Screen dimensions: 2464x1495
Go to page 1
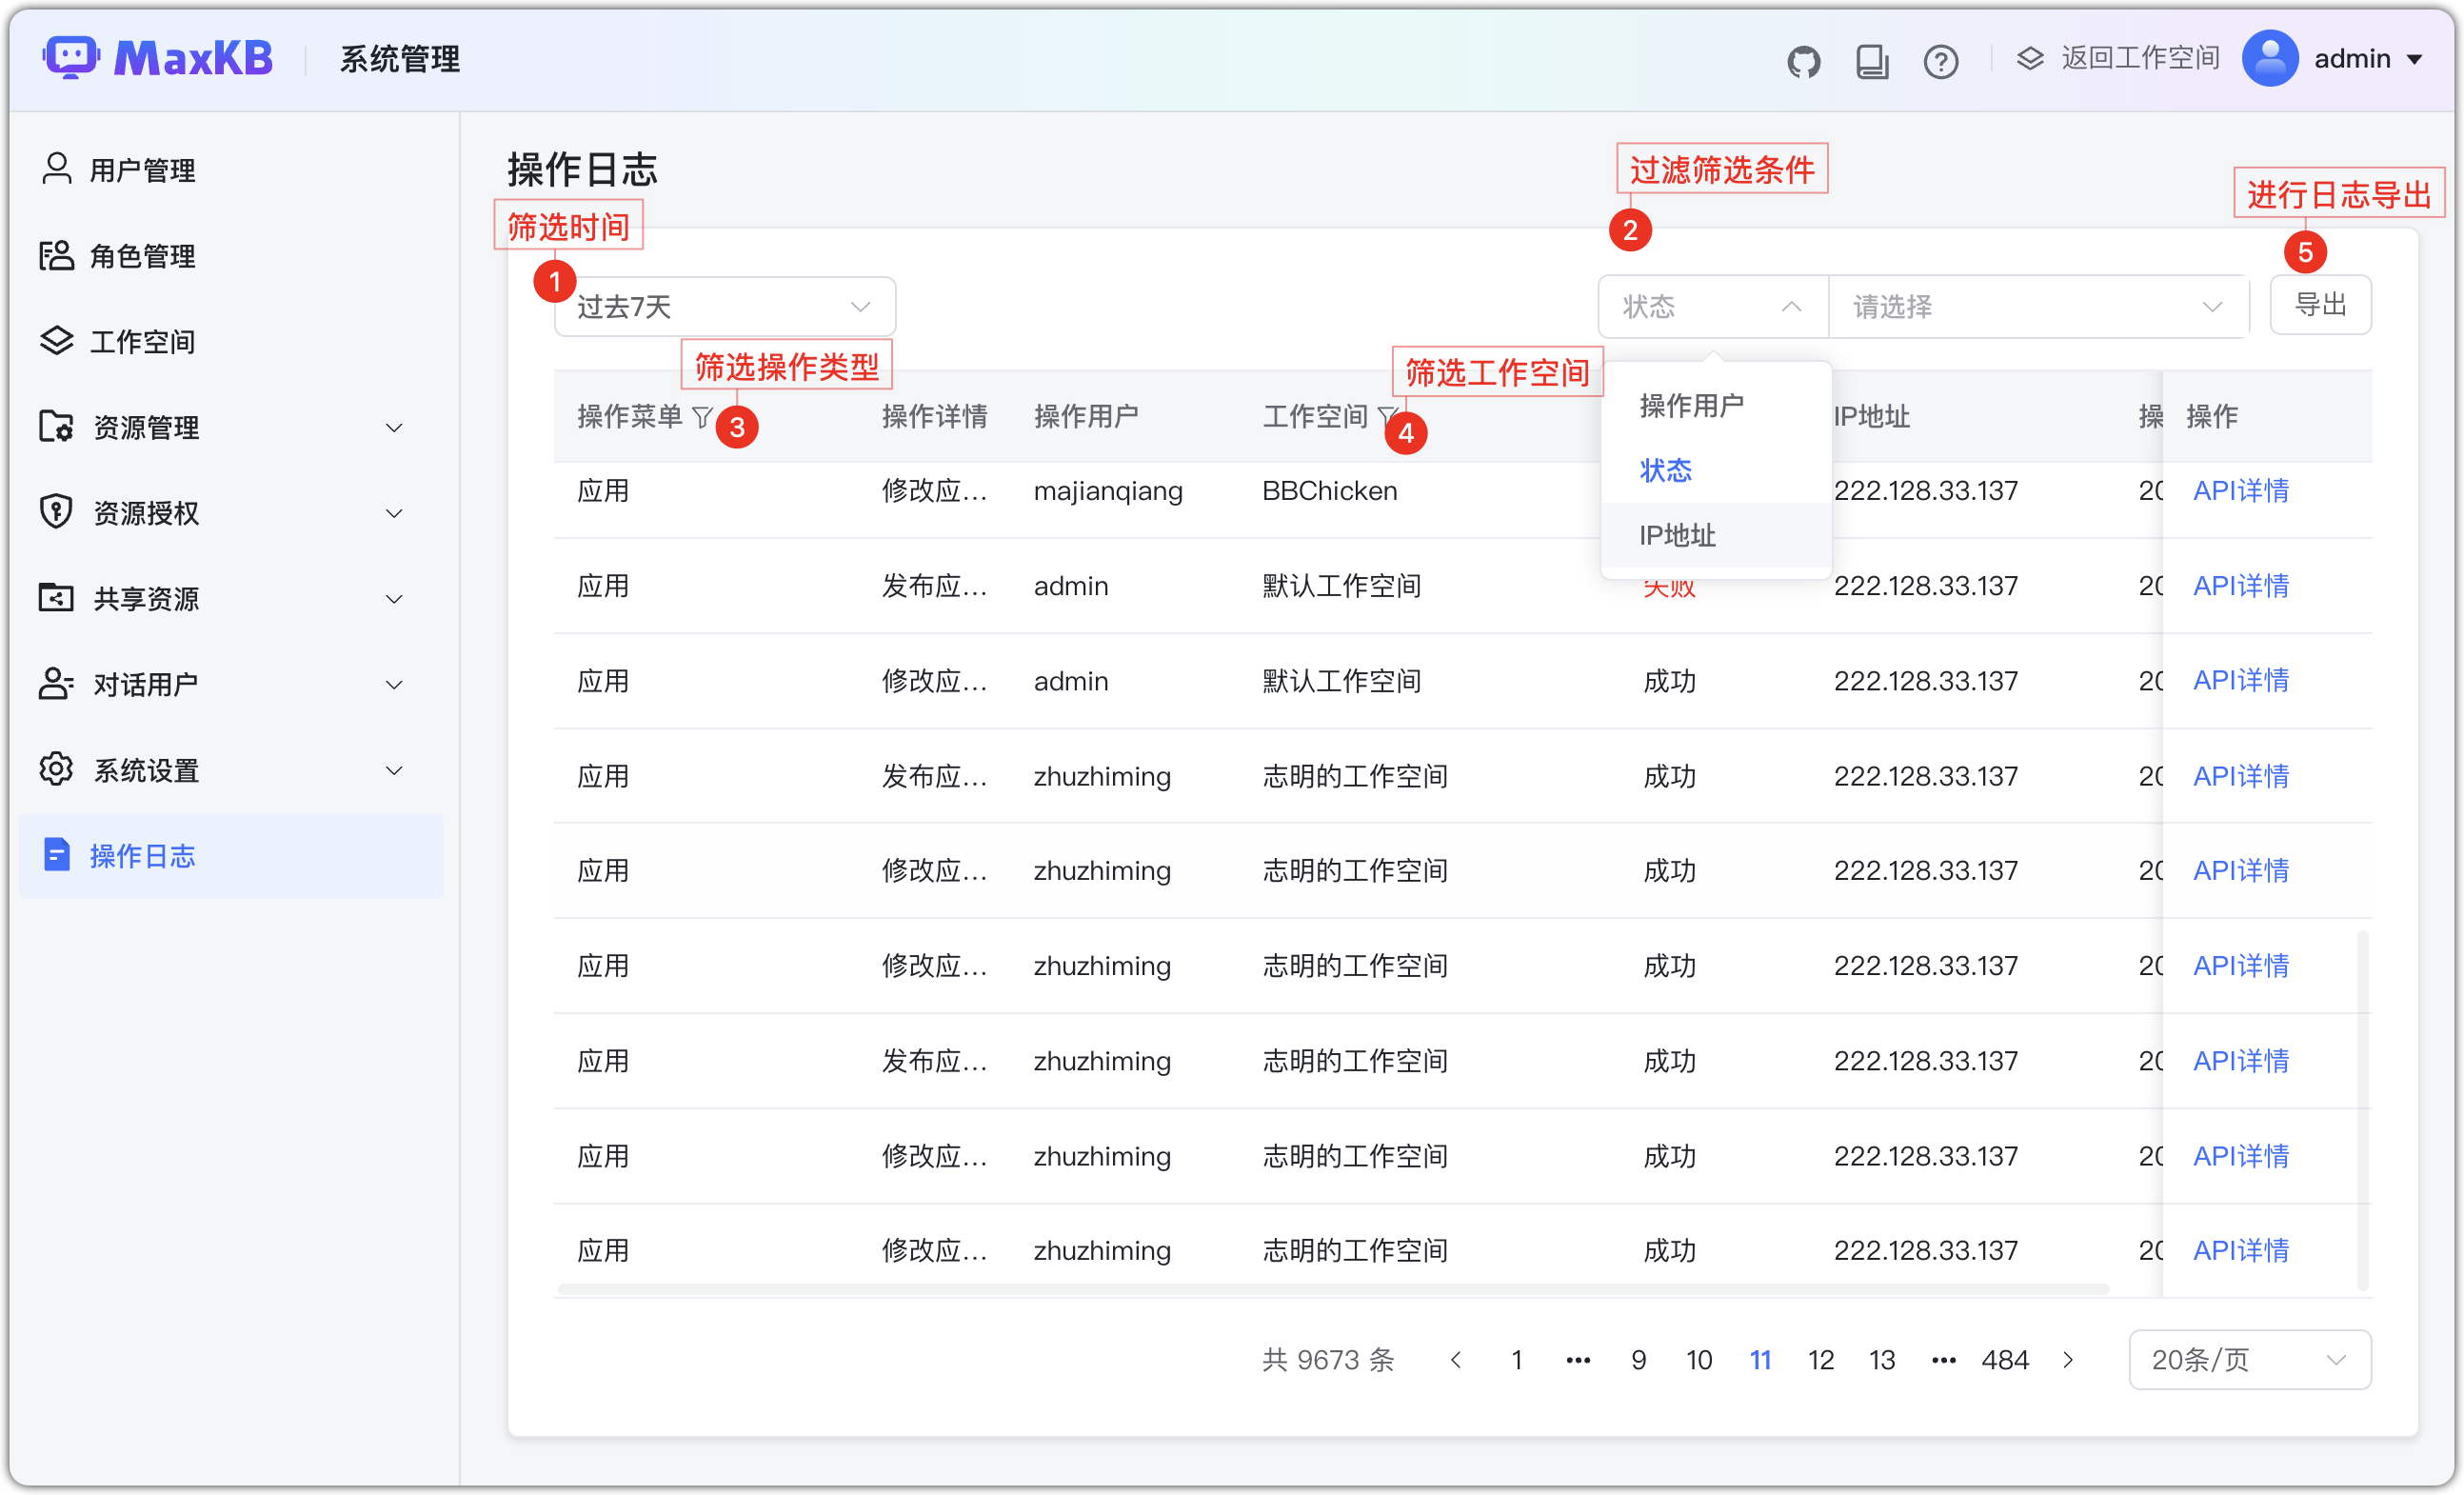pyautogui.click(x=1517, y=1360)
